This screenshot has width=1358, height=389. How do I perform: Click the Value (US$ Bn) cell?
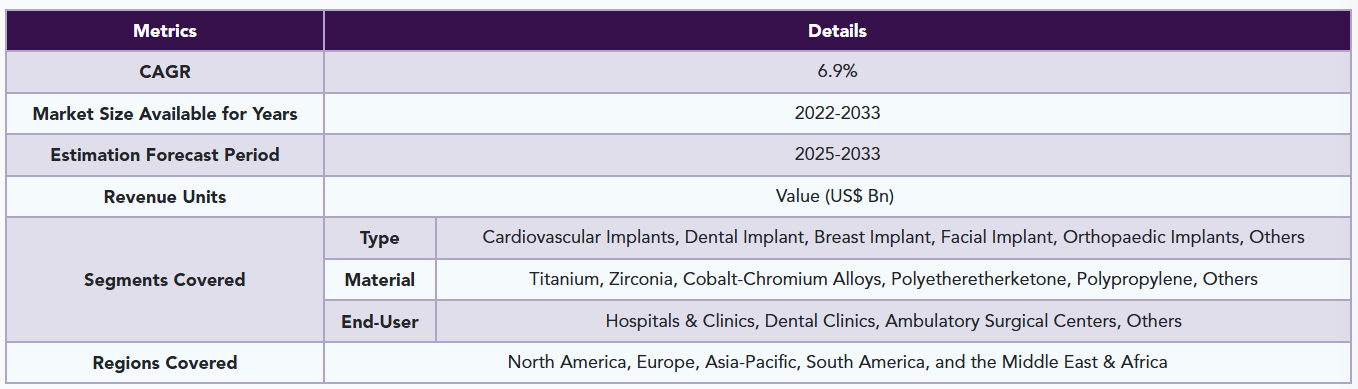tap(837, 197)
